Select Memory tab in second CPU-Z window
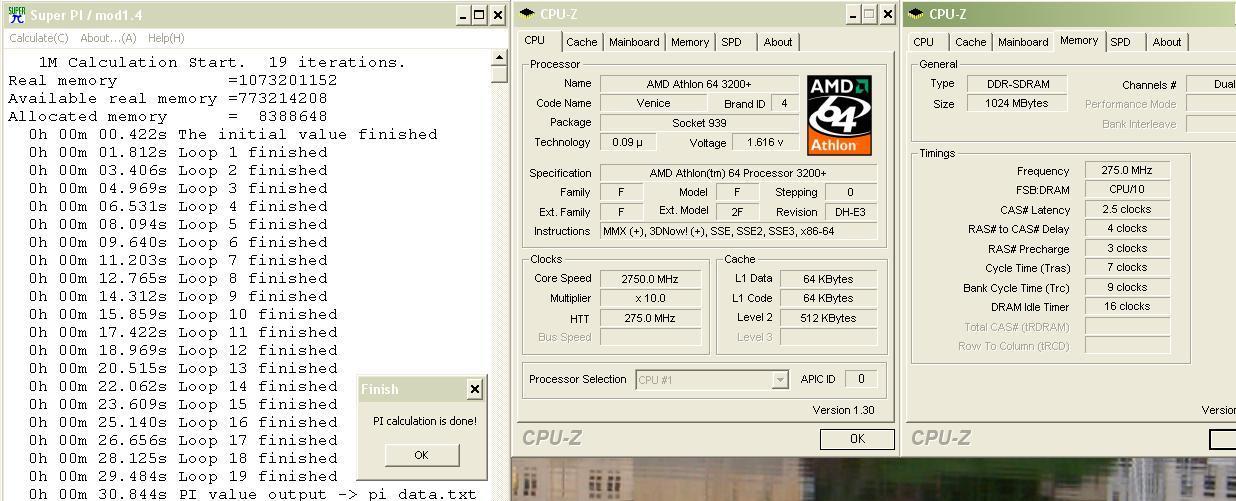 pyautogui.click(x=1079, y=41)
